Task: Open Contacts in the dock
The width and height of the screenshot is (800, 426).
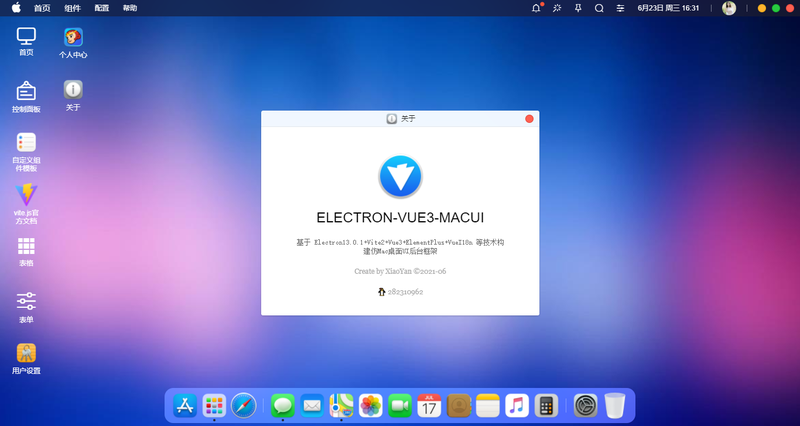Action: (459, 406)
